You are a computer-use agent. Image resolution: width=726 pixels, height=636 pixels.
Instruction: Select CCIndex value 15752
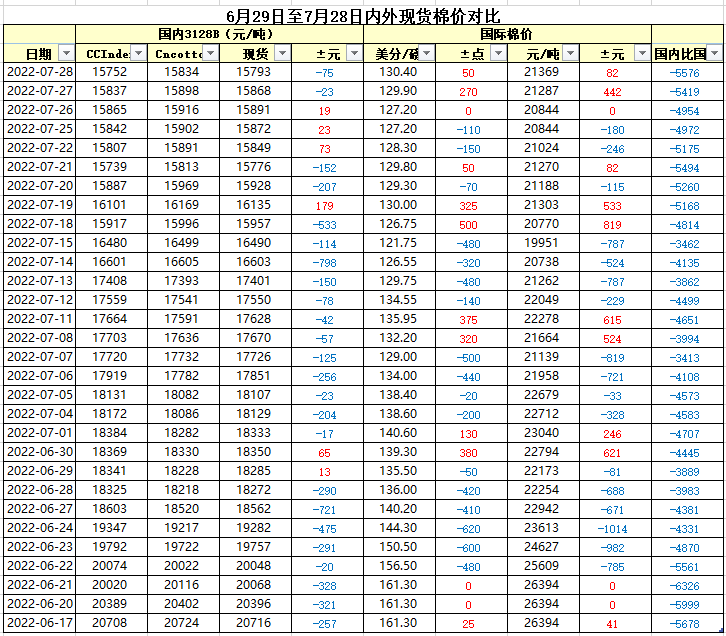click(x=112, y=72)
